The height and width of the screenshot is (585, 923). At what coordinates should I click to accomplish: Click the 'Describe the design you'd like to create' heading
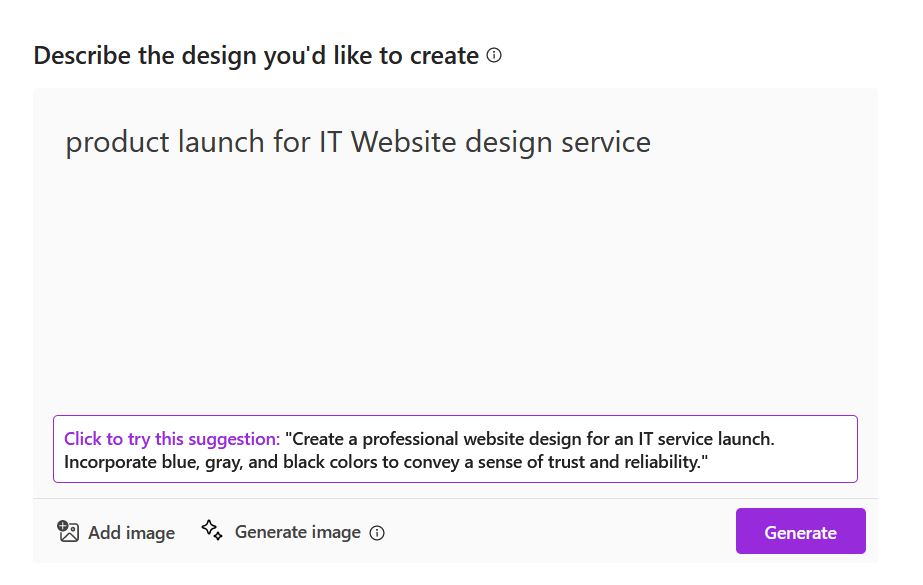click(256, 56)
